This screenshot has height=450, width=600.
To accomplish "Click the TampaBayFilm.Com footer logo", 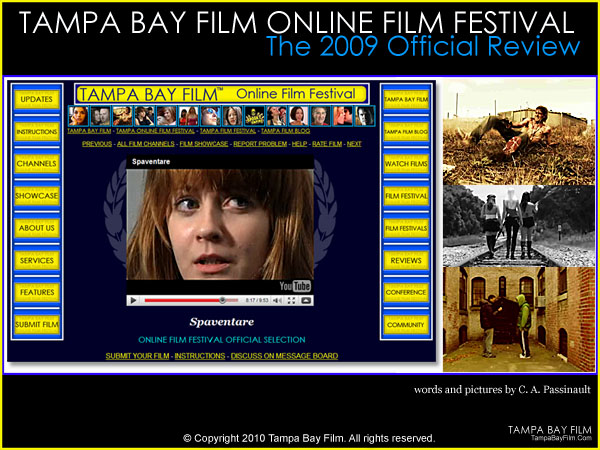I will [549, 433].
